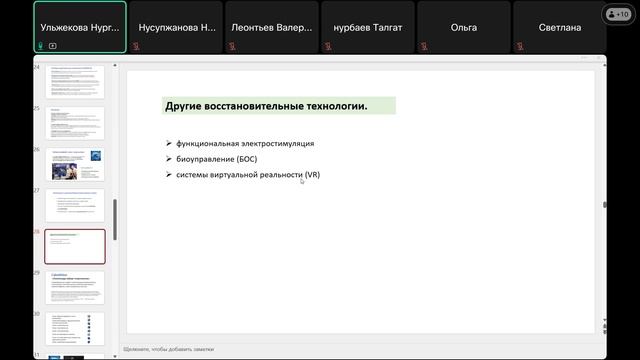The height and width of the screenshot is (360, 640).
Task: Open slide 27 thumbnail
Action: point(75,205)
